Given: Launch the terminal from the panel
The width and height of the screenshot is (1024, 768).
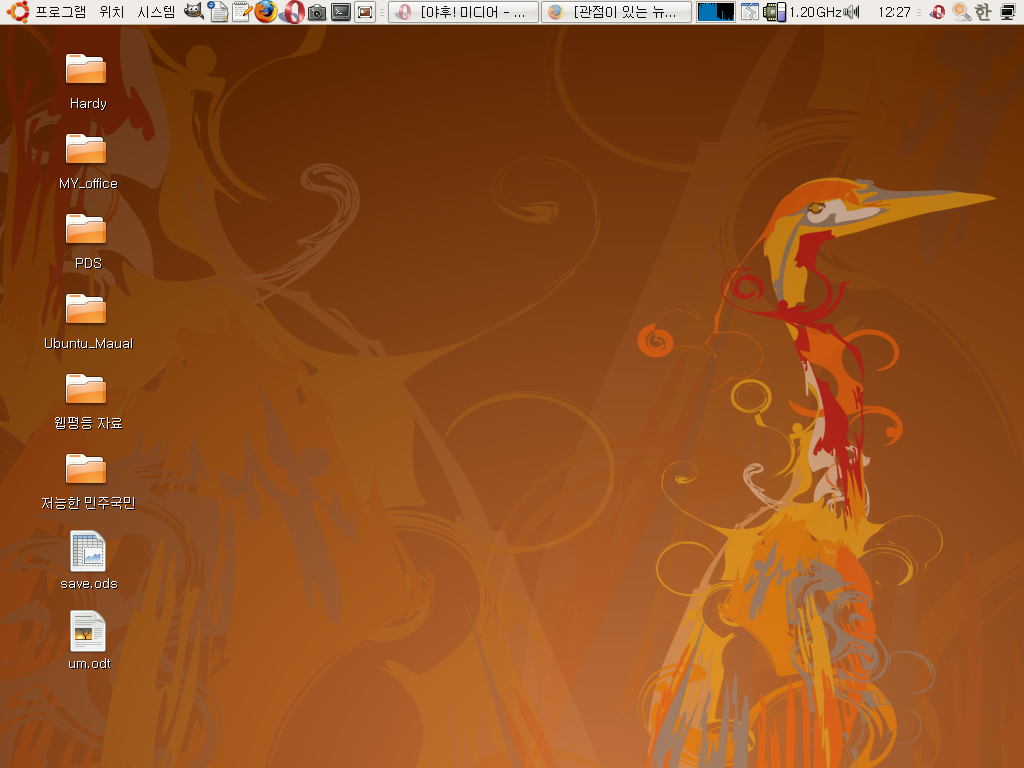Looking at the screenshot, I should [341, 12].
